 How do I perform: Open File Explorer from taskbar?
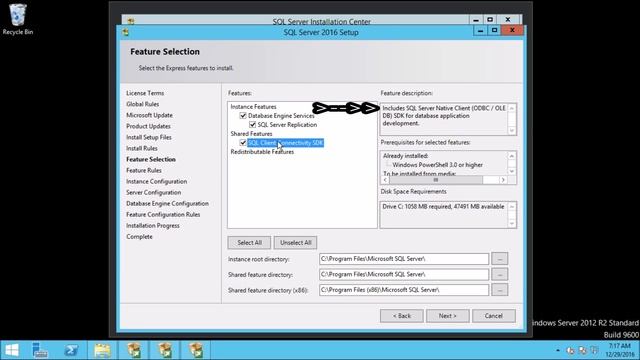(102, 350)
